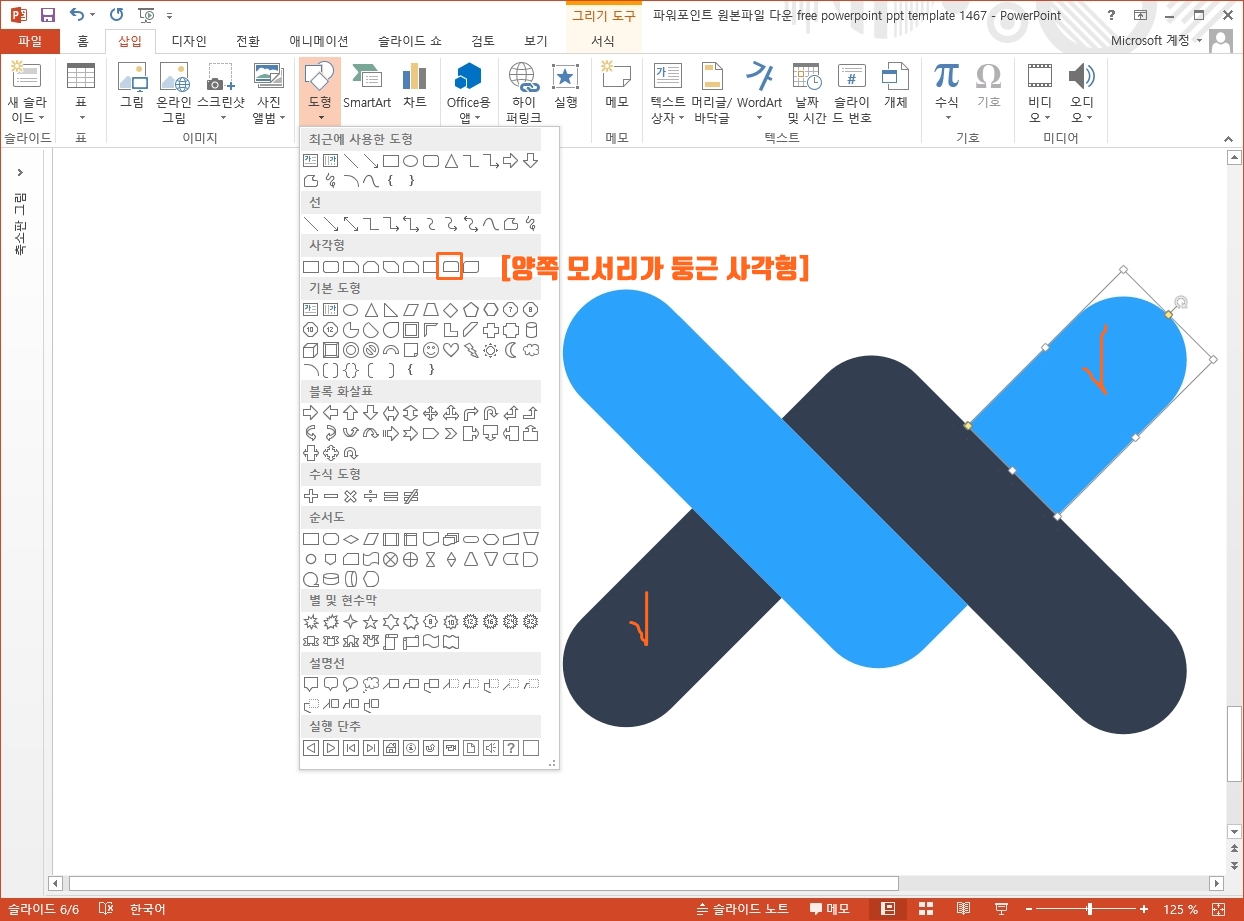The height and width of the screenshot is (921, 1244).
Task: Insert 머리글/바닥글 header and footer
Action: [x=711, y=92]
